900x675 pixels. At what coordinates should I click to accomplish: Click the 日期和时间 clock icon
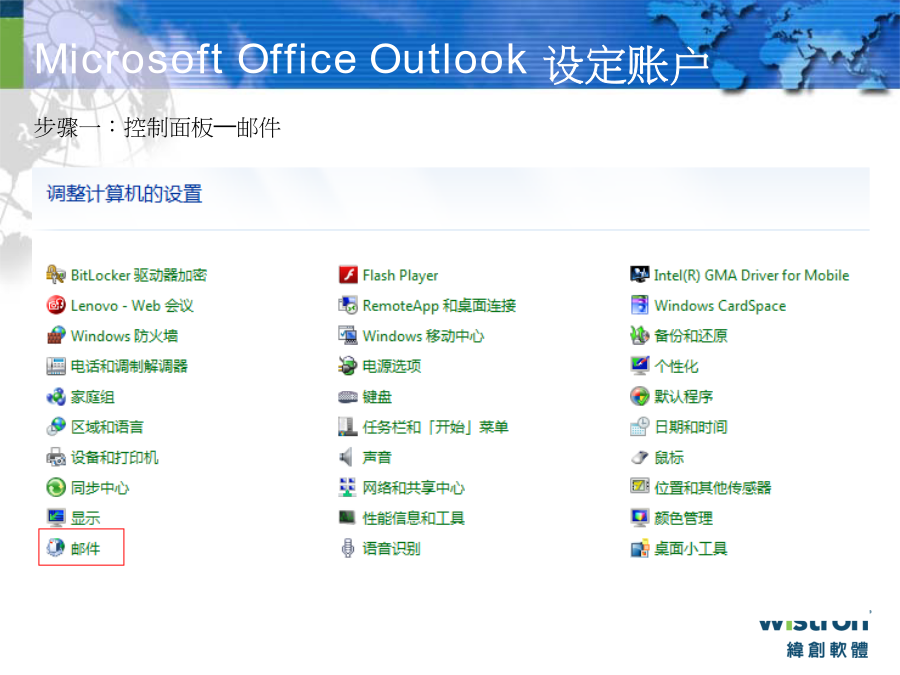point(639,427)
